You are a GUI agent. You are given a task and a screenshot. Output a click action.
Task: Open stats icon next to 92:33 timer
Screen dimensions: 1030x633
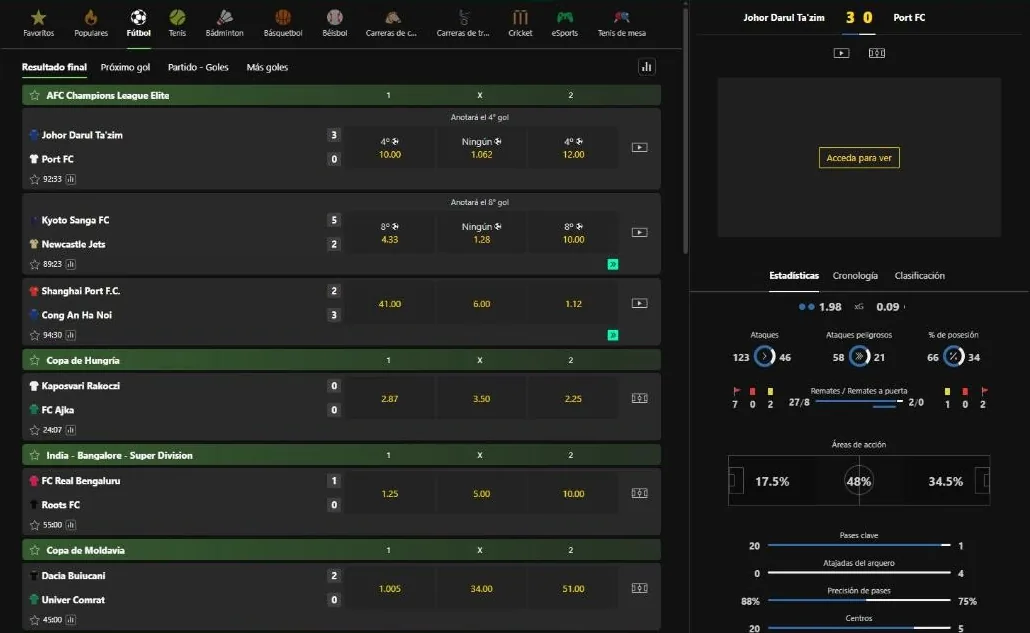(70, 179)
